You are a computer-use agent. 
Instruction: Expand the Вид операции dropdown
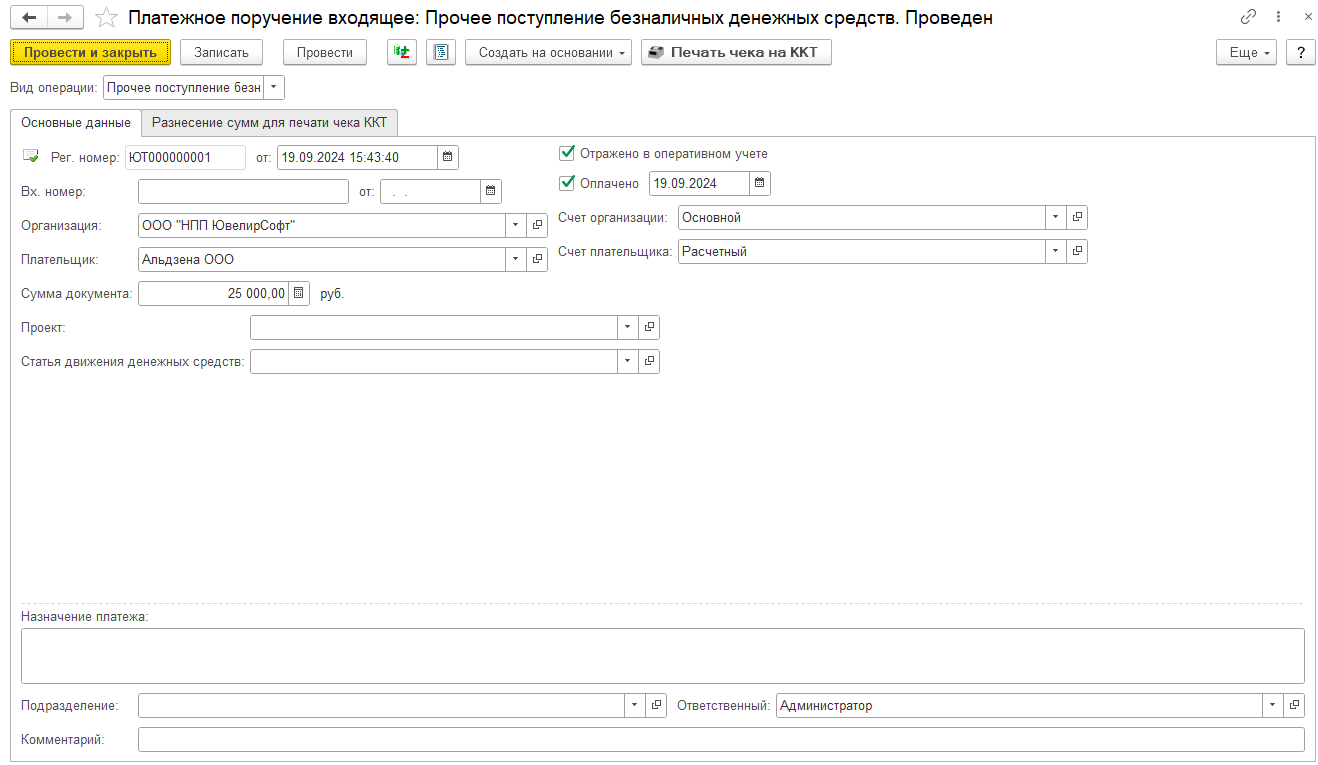tap(274, 87)
